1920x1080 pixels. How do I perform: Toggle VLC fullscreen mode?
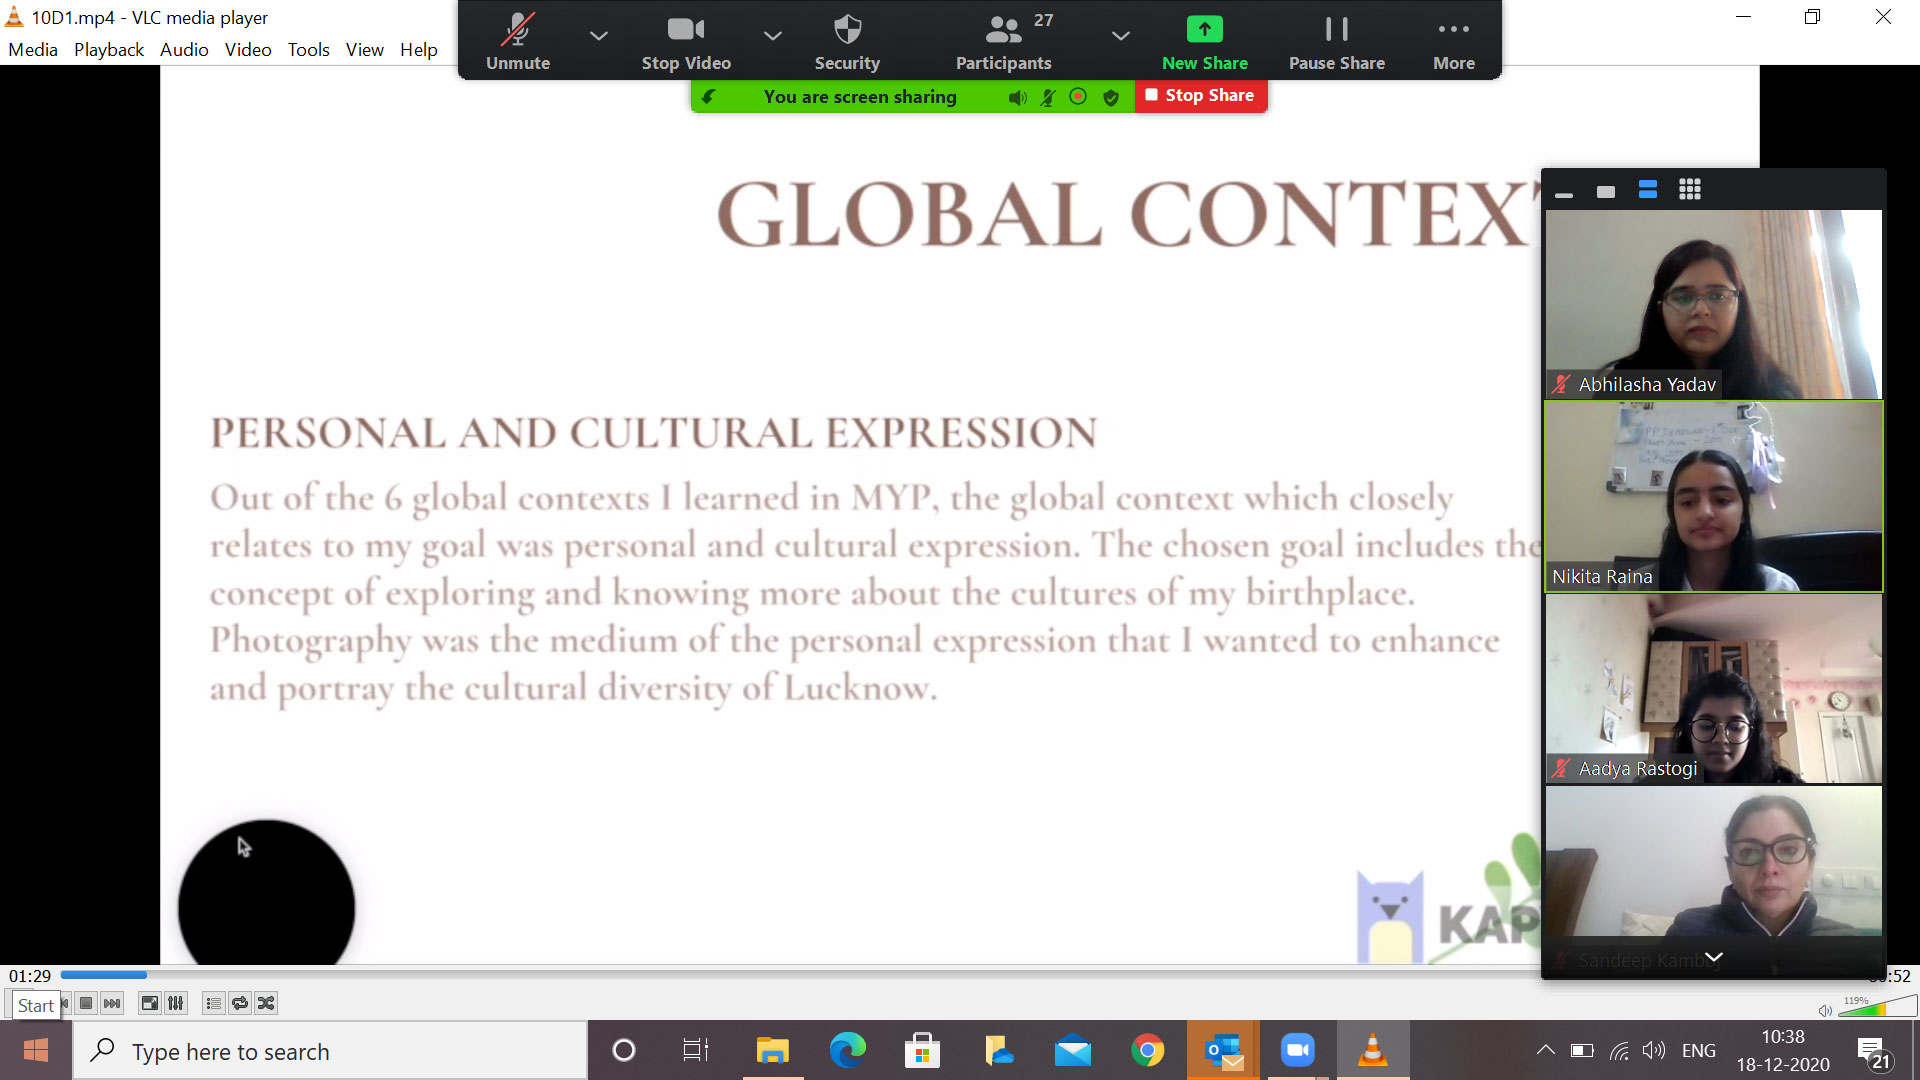click(x=150, y=1003)
